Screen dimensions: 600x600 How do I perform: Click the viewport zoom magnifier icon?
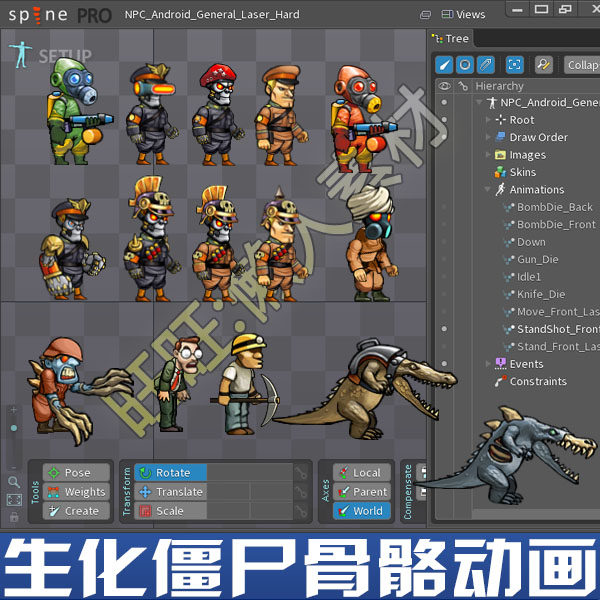pos(14,482)
